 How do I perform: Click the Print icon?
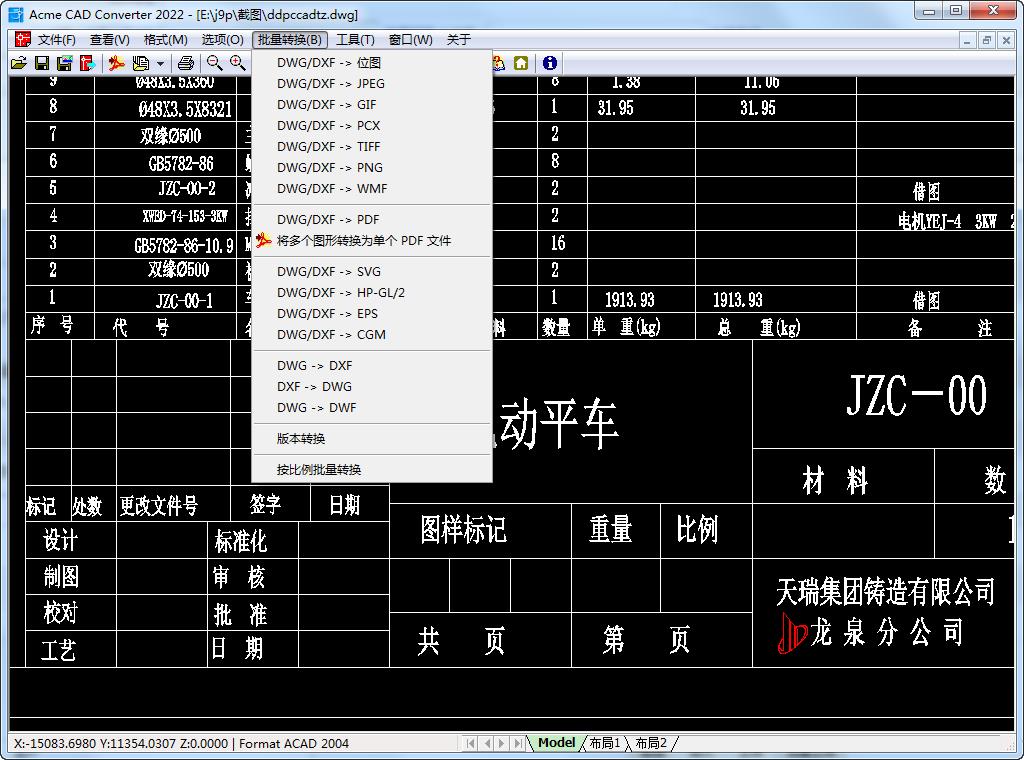(x=186, y=63)
